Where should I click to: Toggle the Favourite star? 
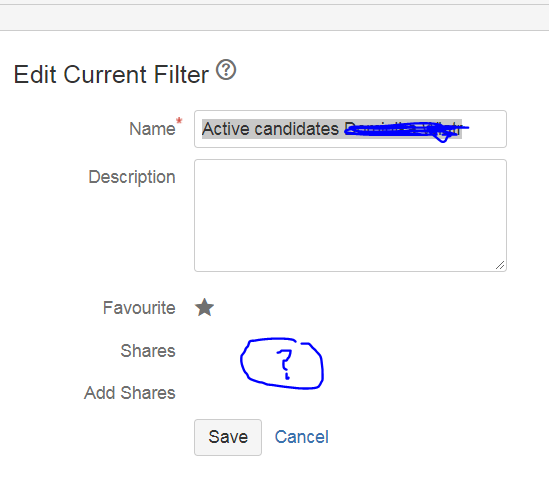click(204, 307)
